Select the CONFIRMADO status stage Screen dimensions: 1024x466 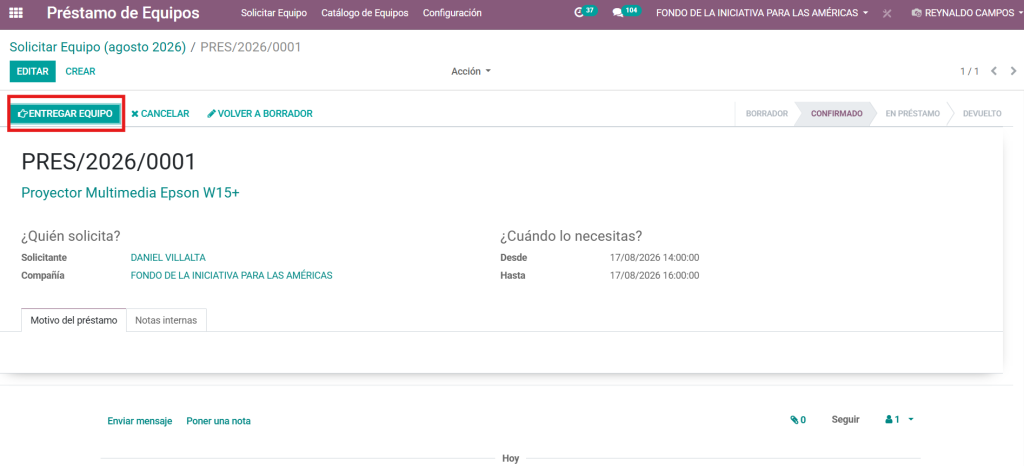pos(837,114)
